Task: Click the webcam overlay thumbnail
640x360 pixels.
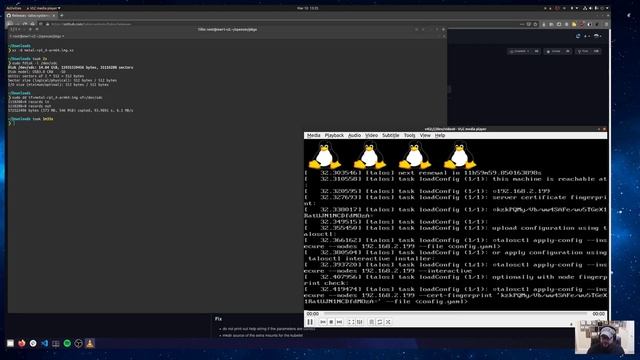Action: [604, 337]
